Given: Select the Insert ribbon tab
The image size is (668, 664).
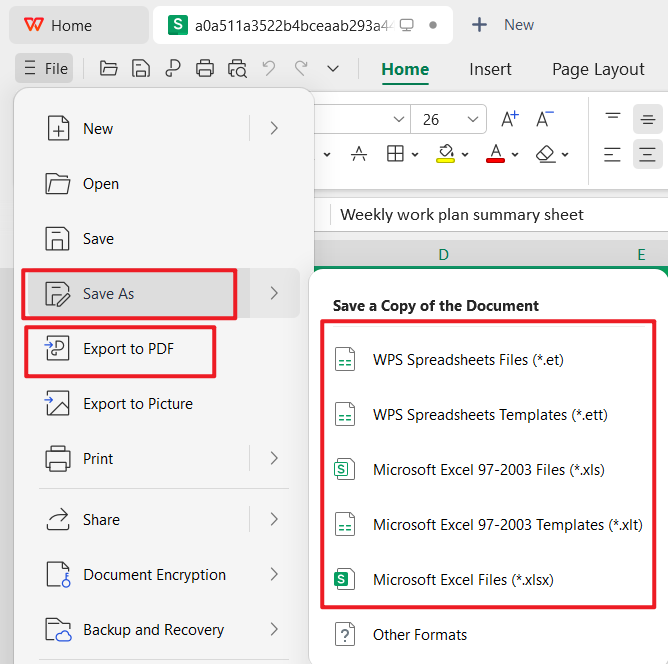Looking at the screenshot, I should (x=490, y=69).
